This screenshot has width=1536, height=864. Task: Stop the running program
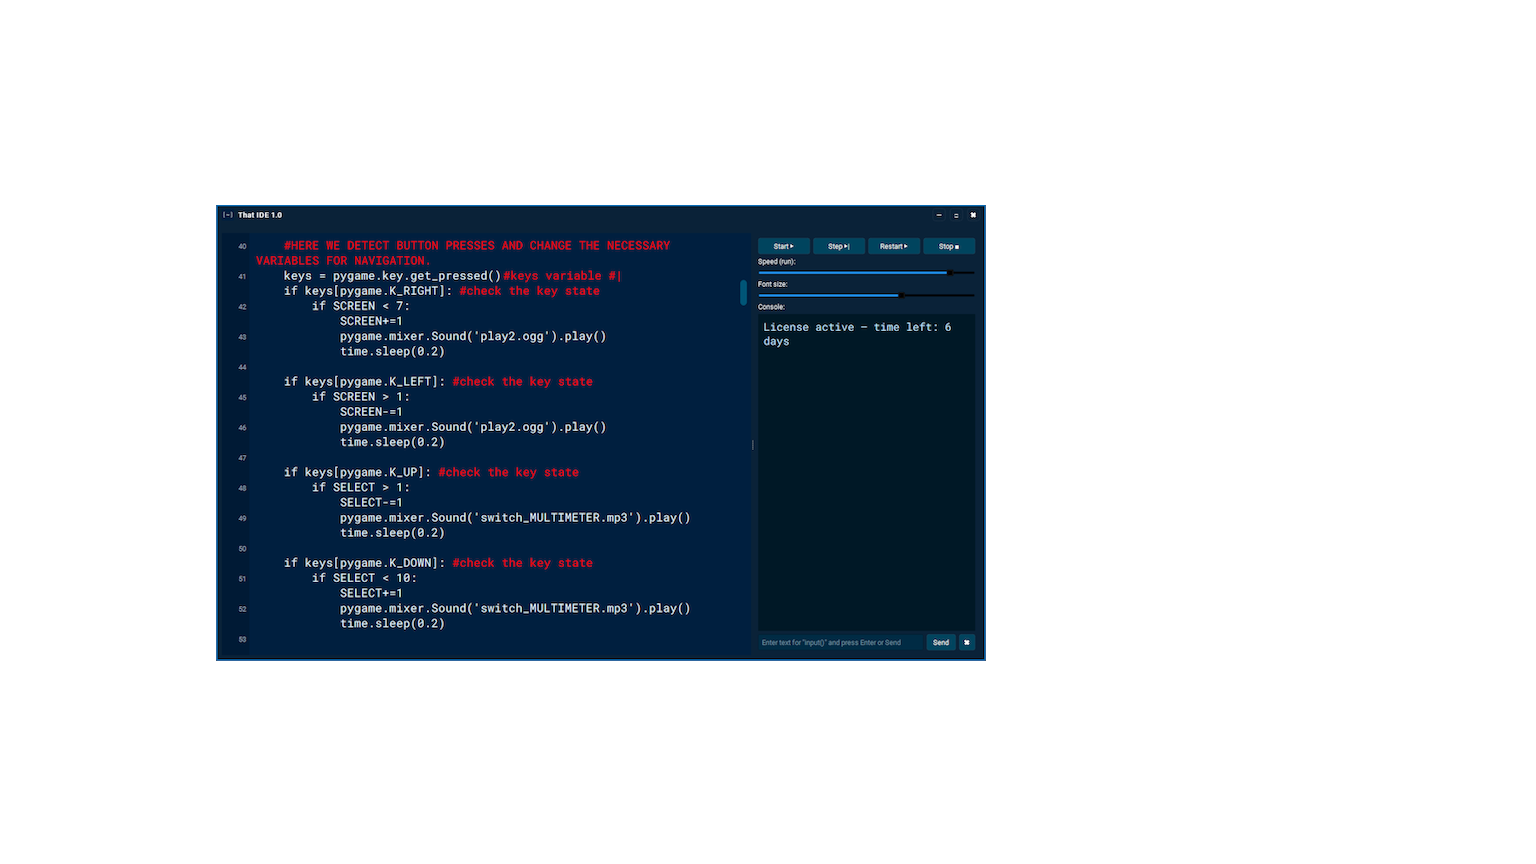tap(949, 246)
